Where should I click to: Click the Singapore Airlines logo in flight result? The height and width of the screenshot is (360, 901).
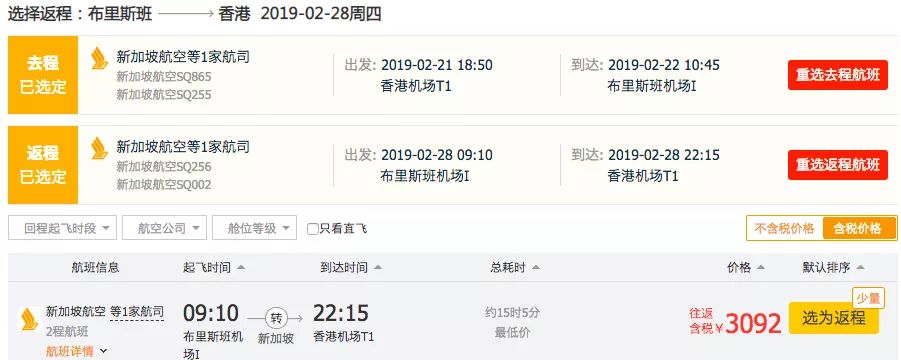coord(29,319)
